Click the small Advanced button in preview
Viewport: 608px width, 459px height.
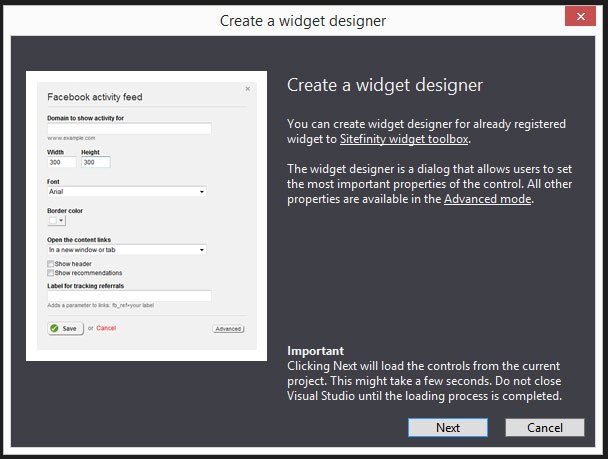228,328
